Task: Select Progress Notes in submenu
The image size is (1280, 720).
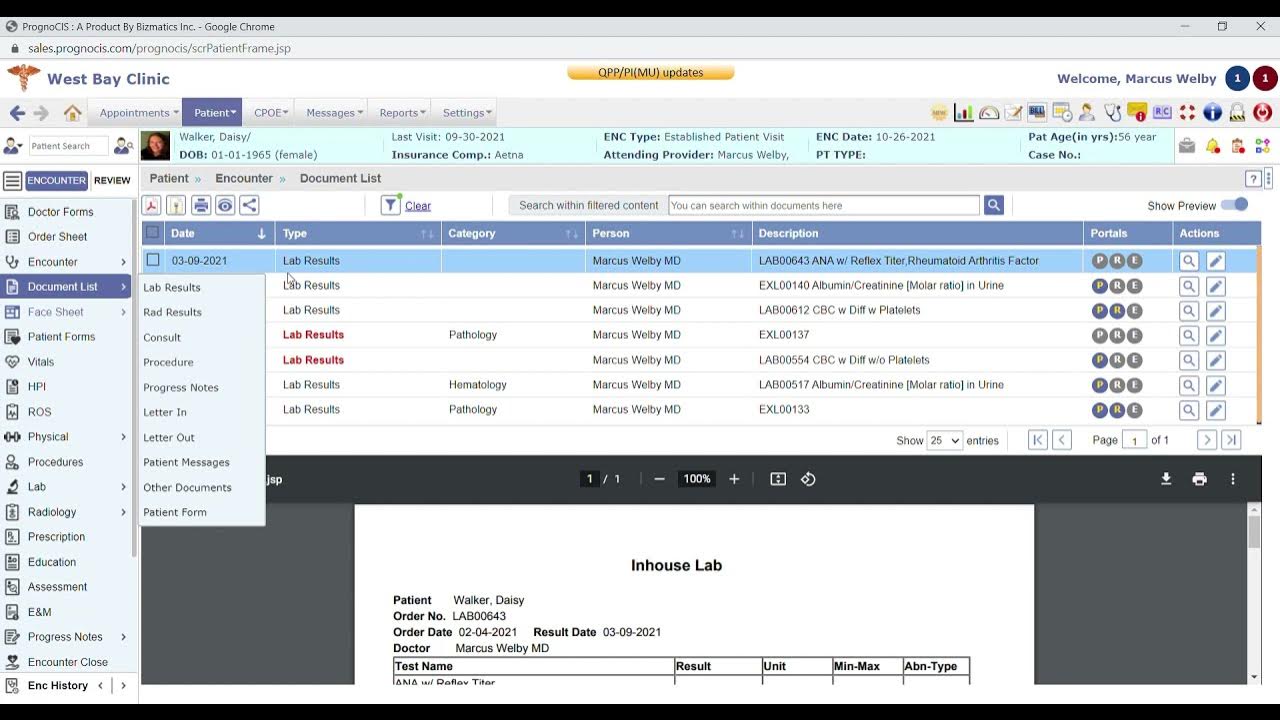Action: point(181,387)
